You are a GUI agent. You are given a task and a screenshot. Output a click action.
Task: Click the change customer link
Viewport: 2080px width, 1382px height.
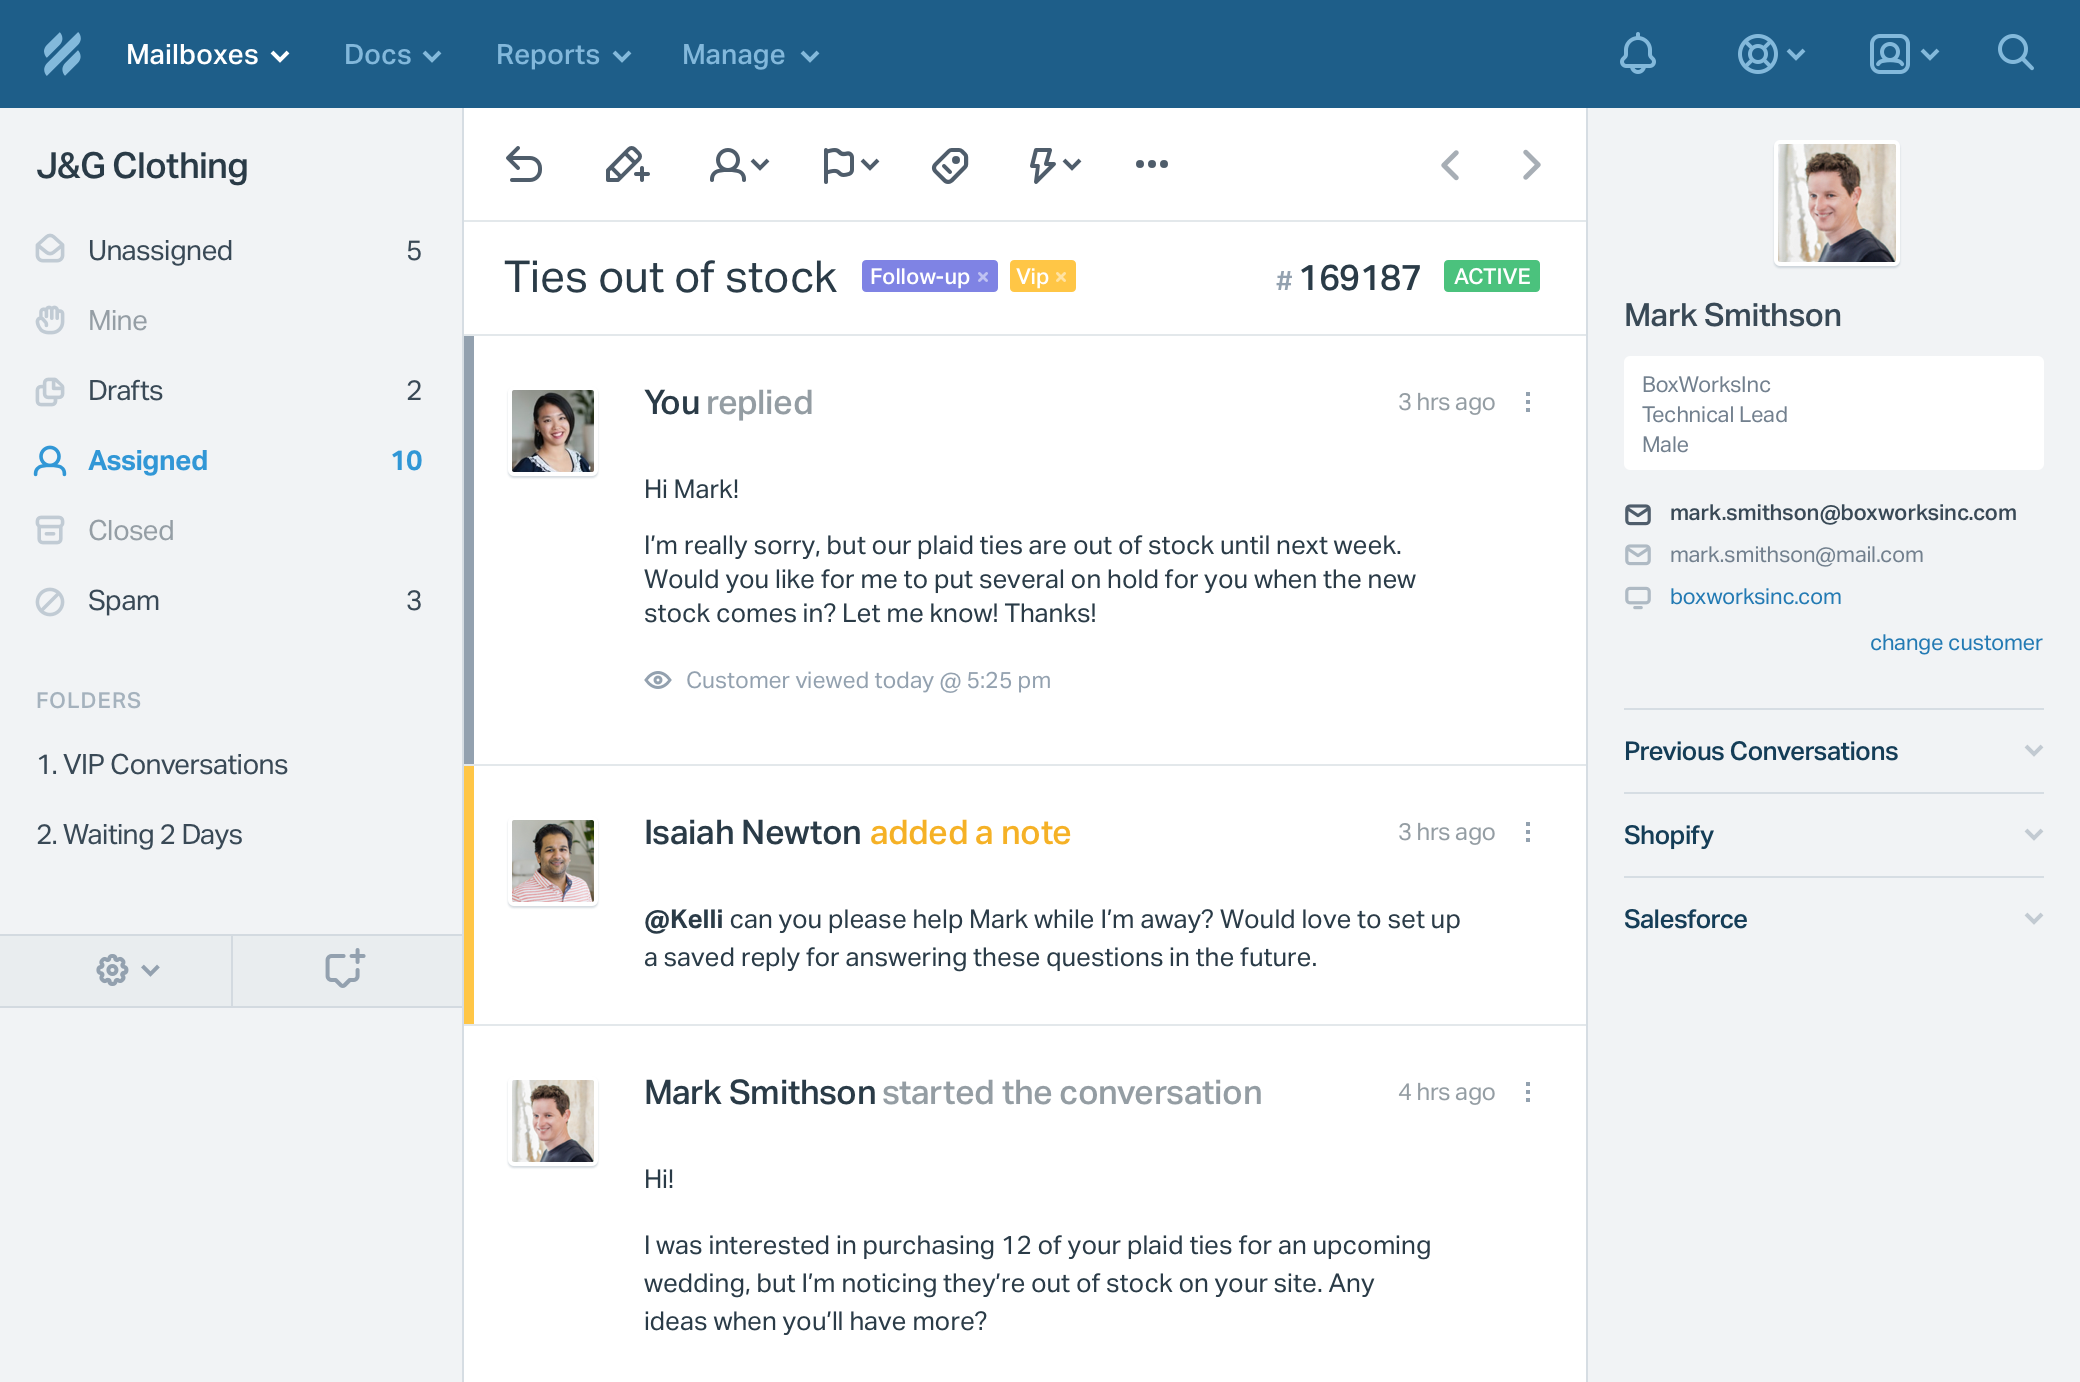pos(1955,642)
